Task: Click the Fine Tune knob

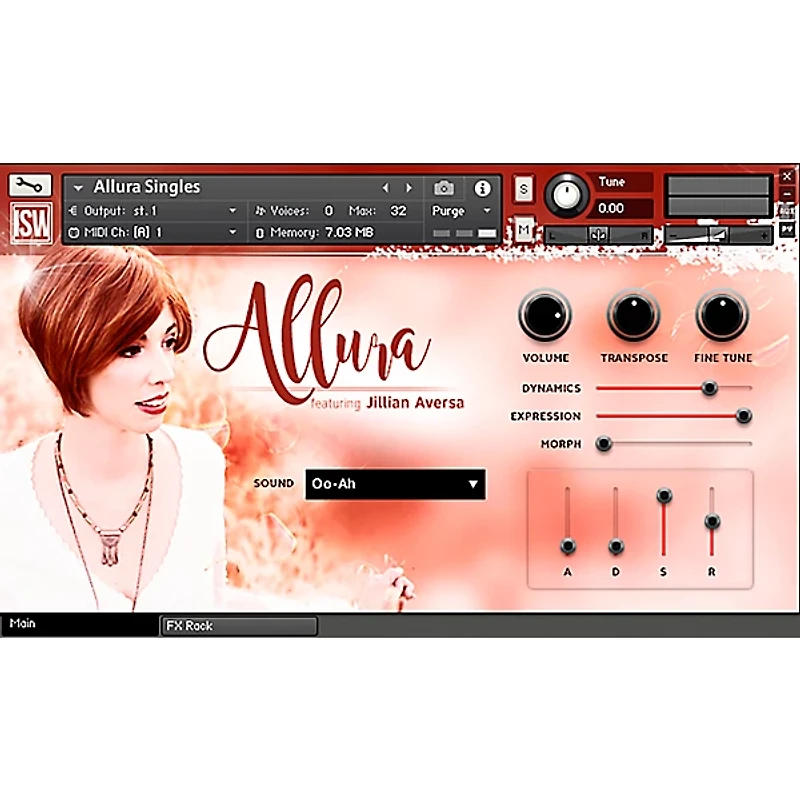Action: coord(722,315)
